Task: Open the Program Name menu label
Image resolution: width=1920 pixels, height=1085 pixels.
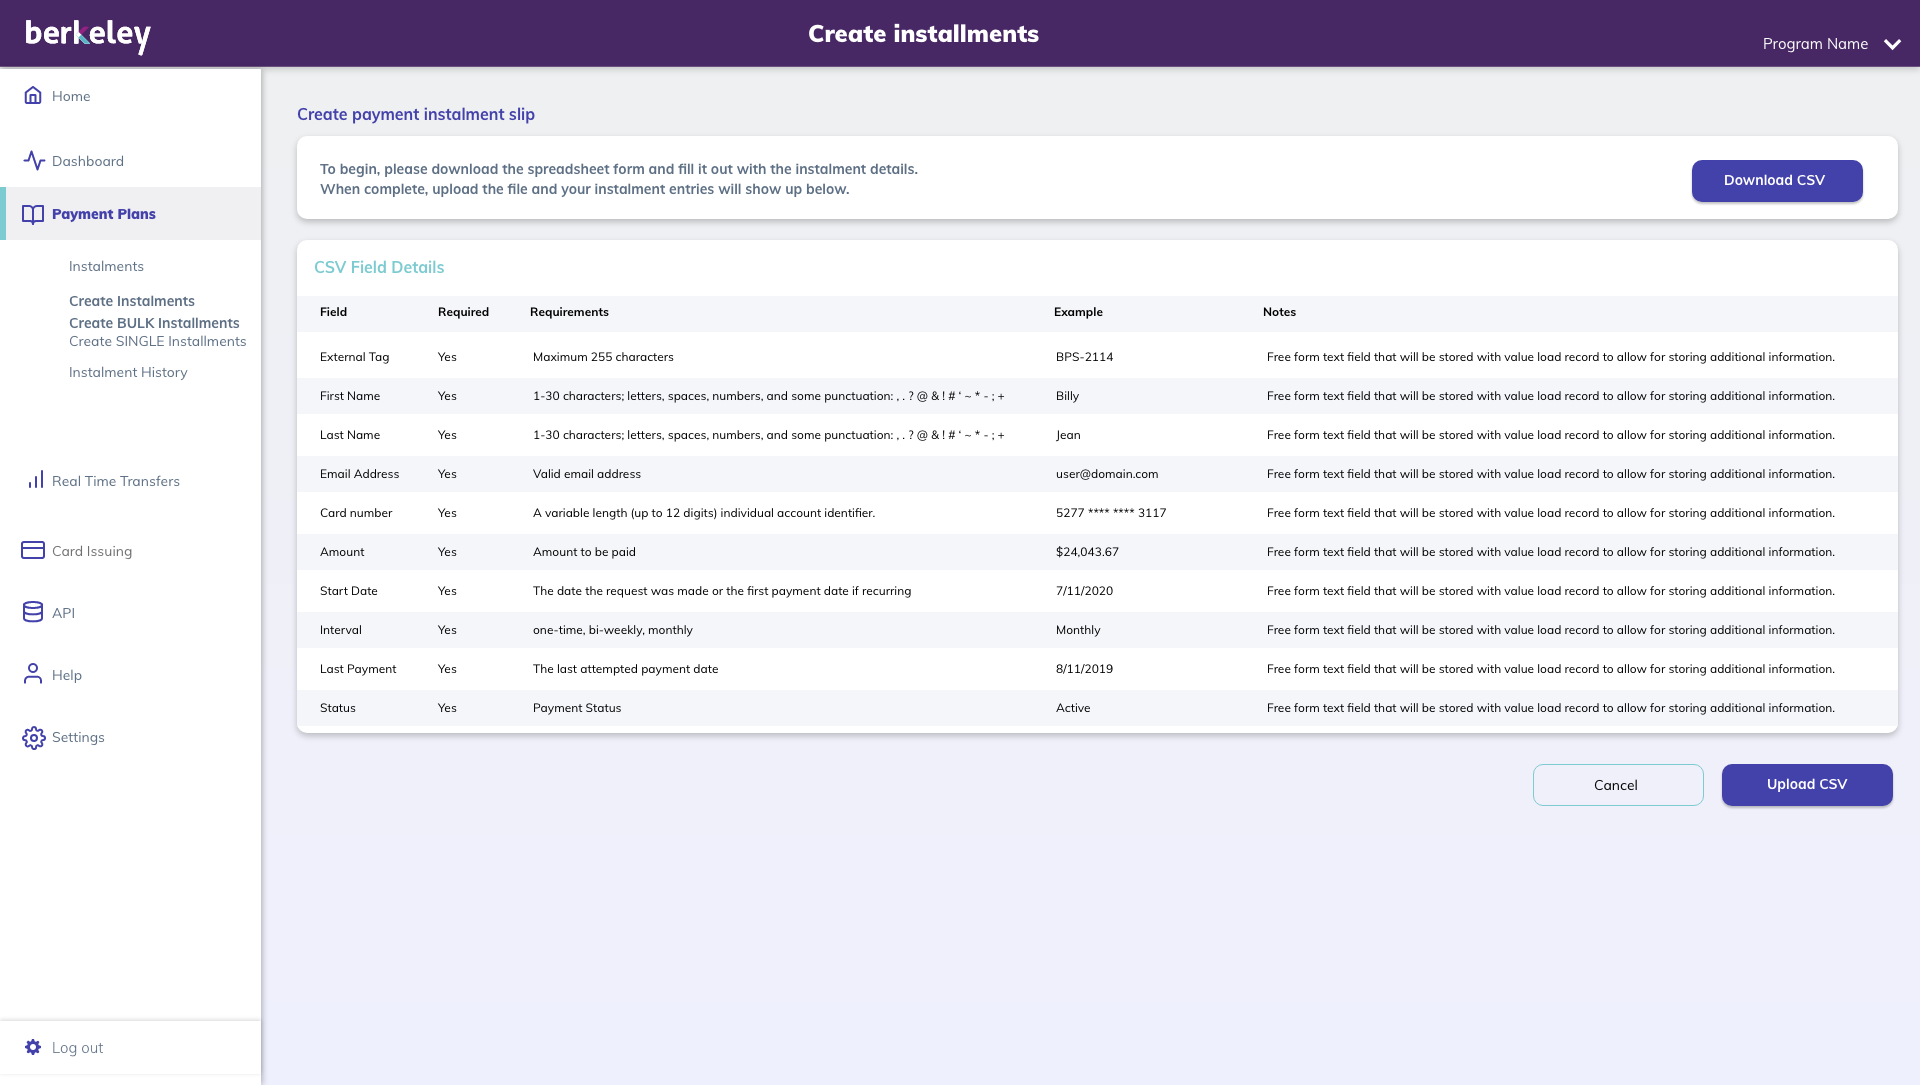Action: pyautogui.click(x=1815, y=44)
